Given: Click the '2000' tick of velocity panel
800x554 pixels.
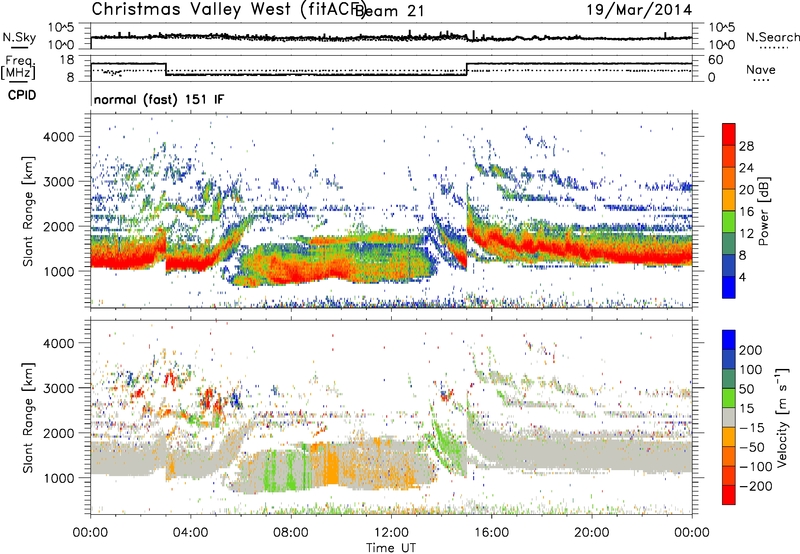Looking at the screenshot, I should tap(59, 433).
